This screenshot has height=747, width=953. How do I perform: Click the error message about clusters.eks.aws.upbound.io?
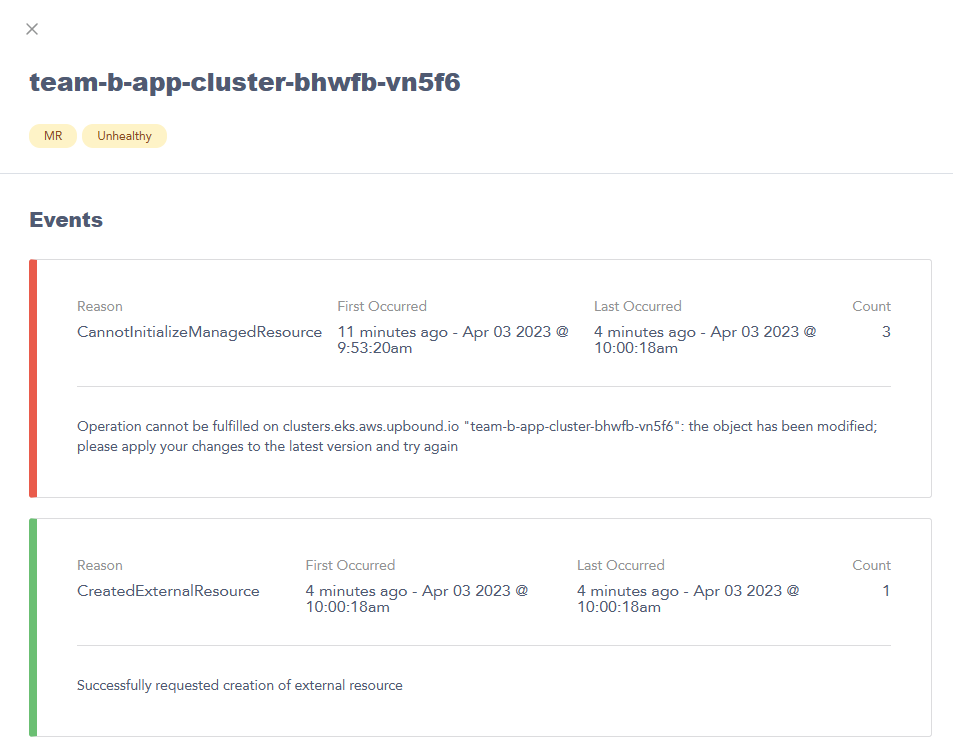(476, 436)
